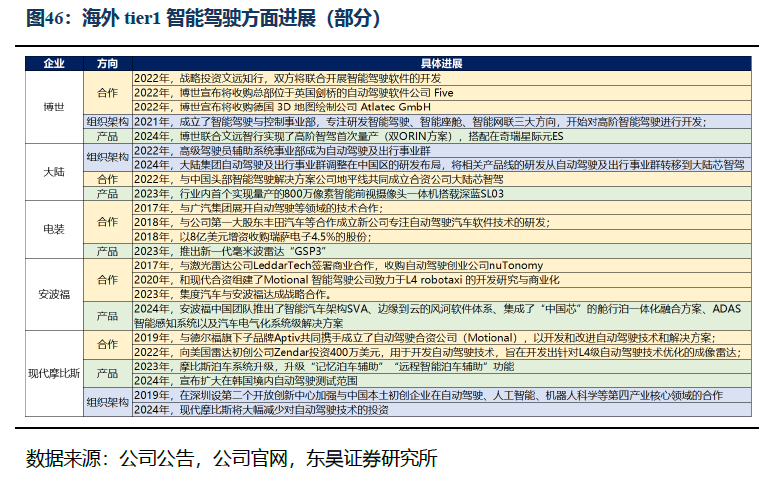Viewport: 771px width, 483px height.
Task: Select 安波福's 合作 direction cell
Action: (108, 280)
